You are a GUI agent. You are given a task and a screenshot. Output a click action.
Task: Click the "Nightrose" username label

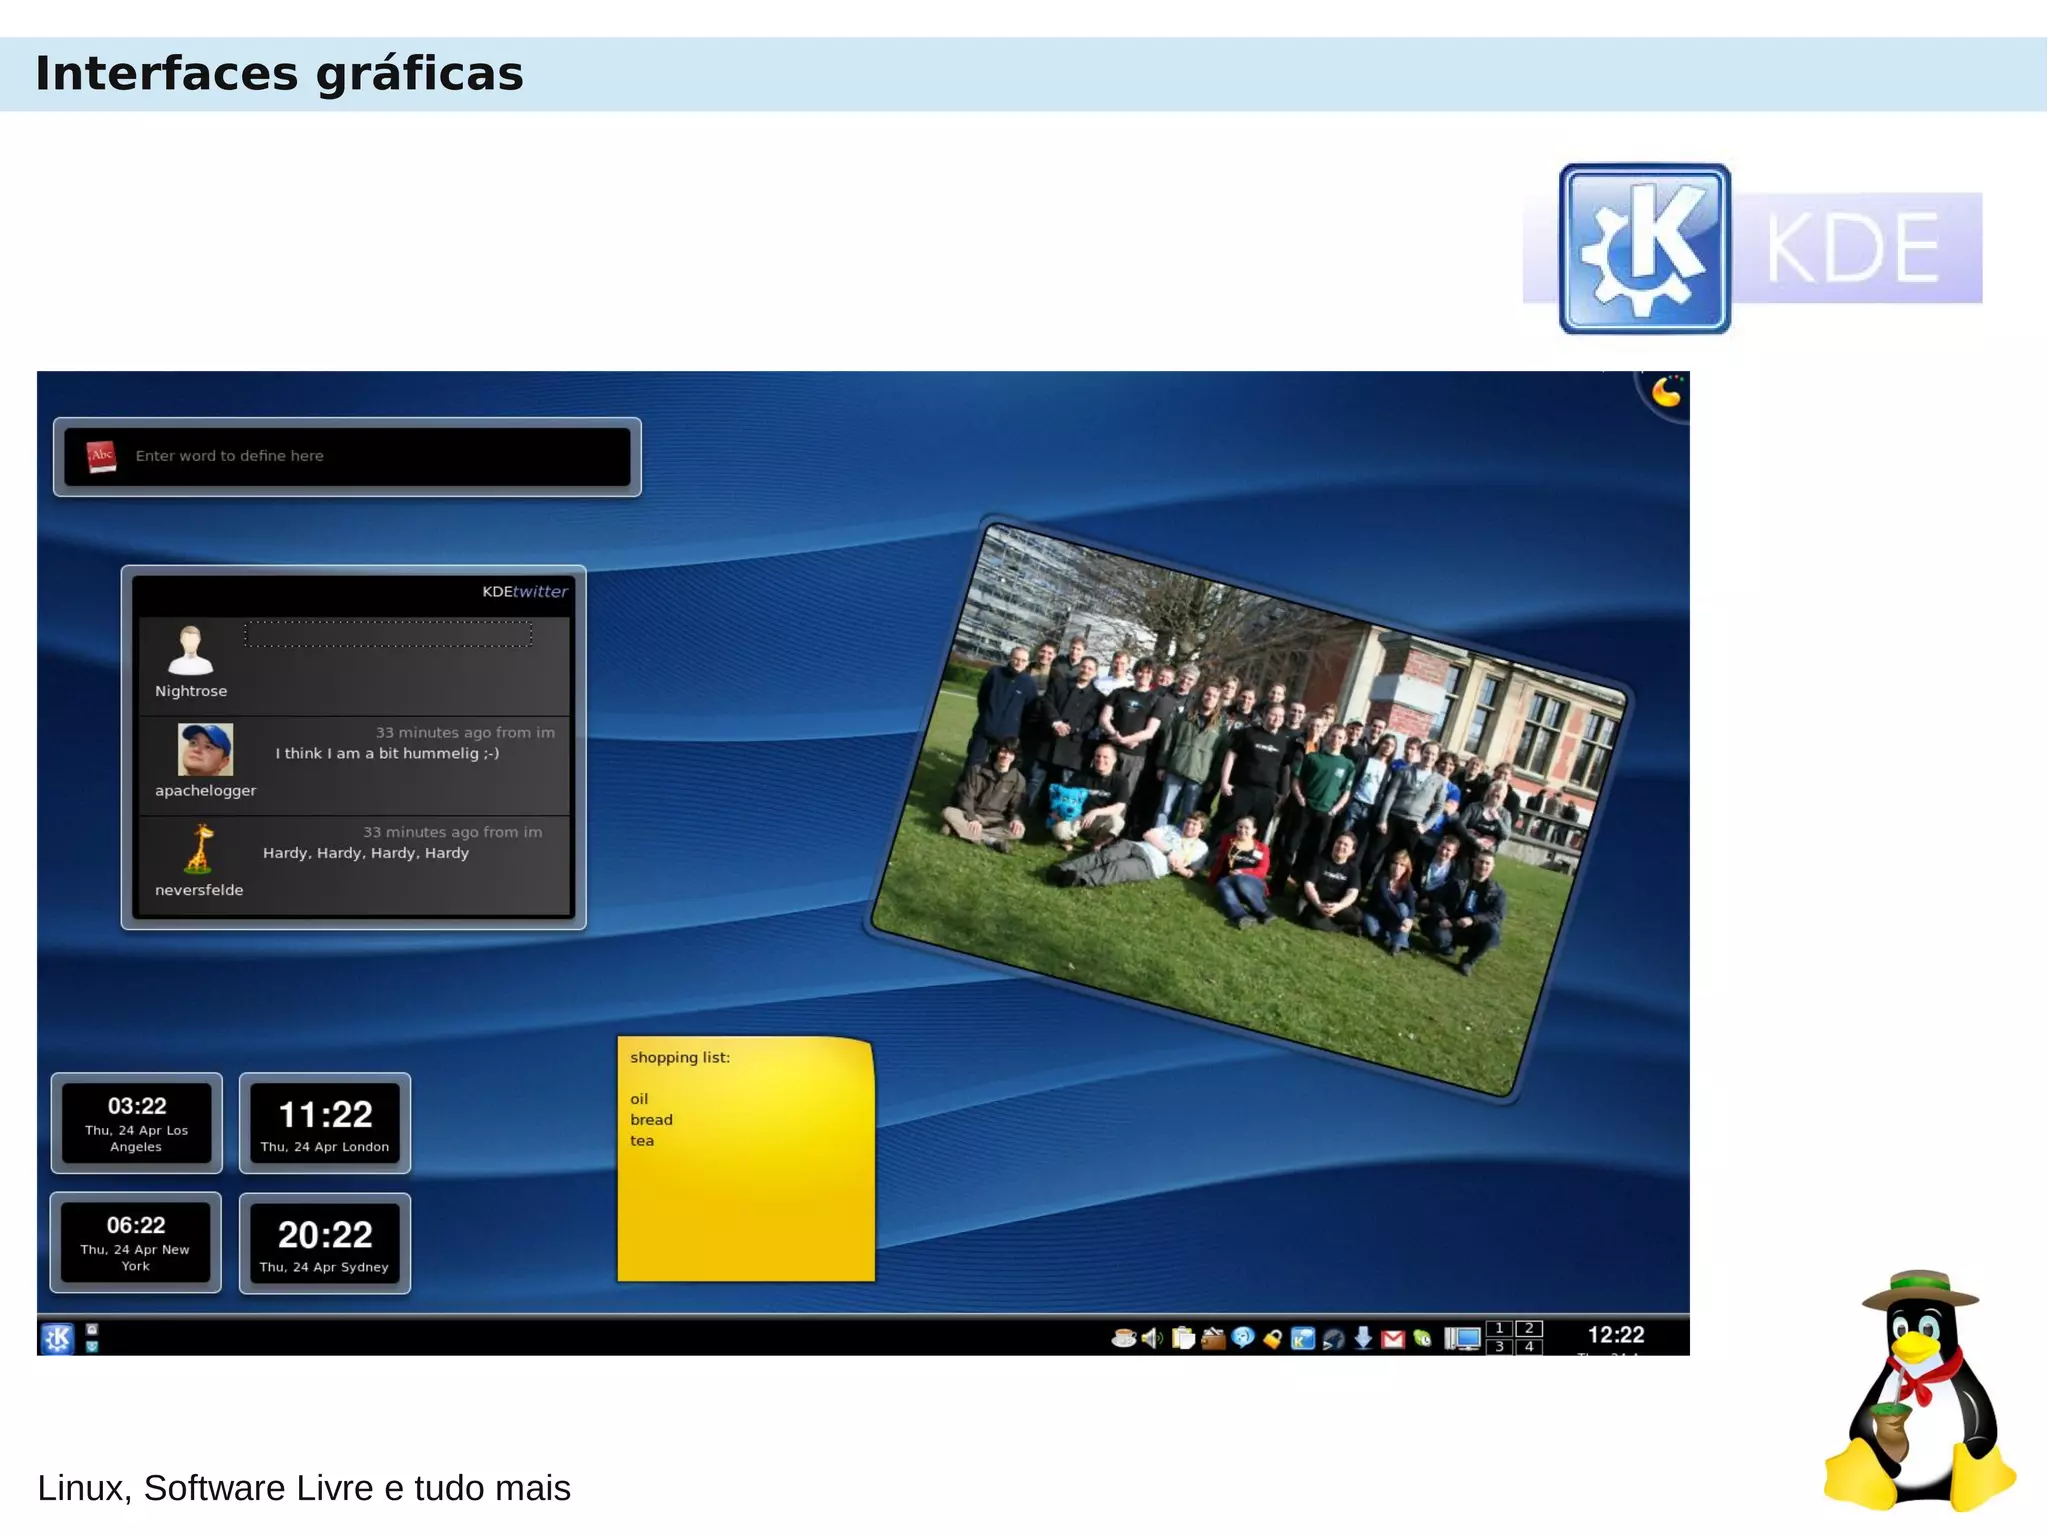[191, 691]
